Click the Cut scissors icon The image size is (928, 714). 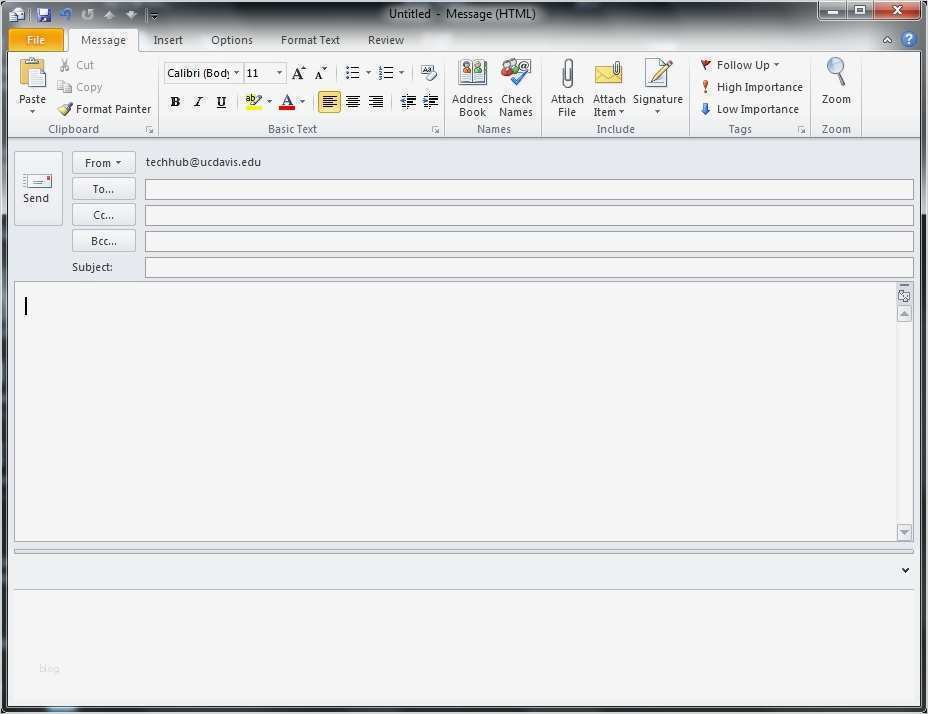pos(65,65)
